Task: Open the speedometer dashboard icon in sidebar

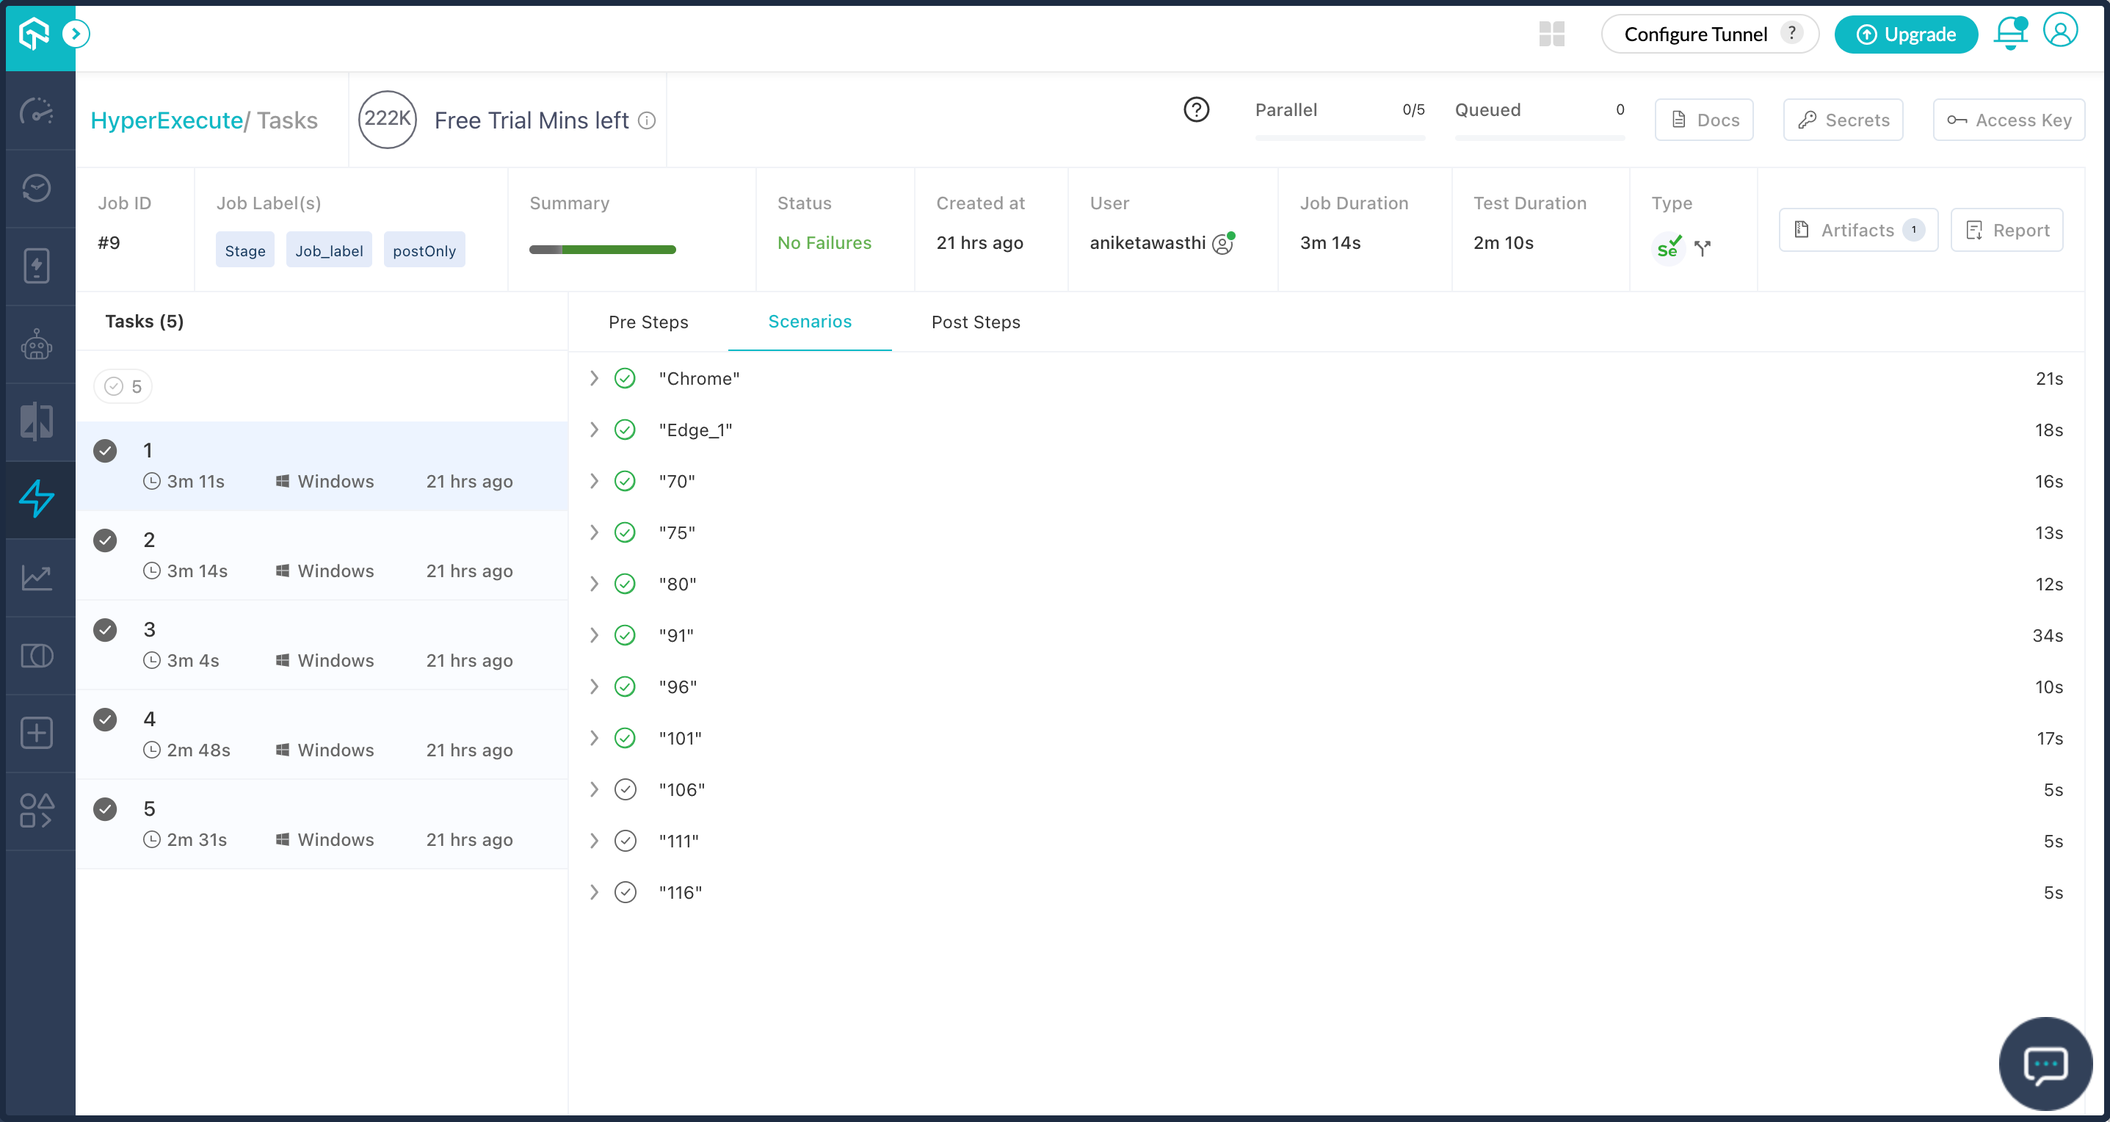Action: (x=38, y=112)
